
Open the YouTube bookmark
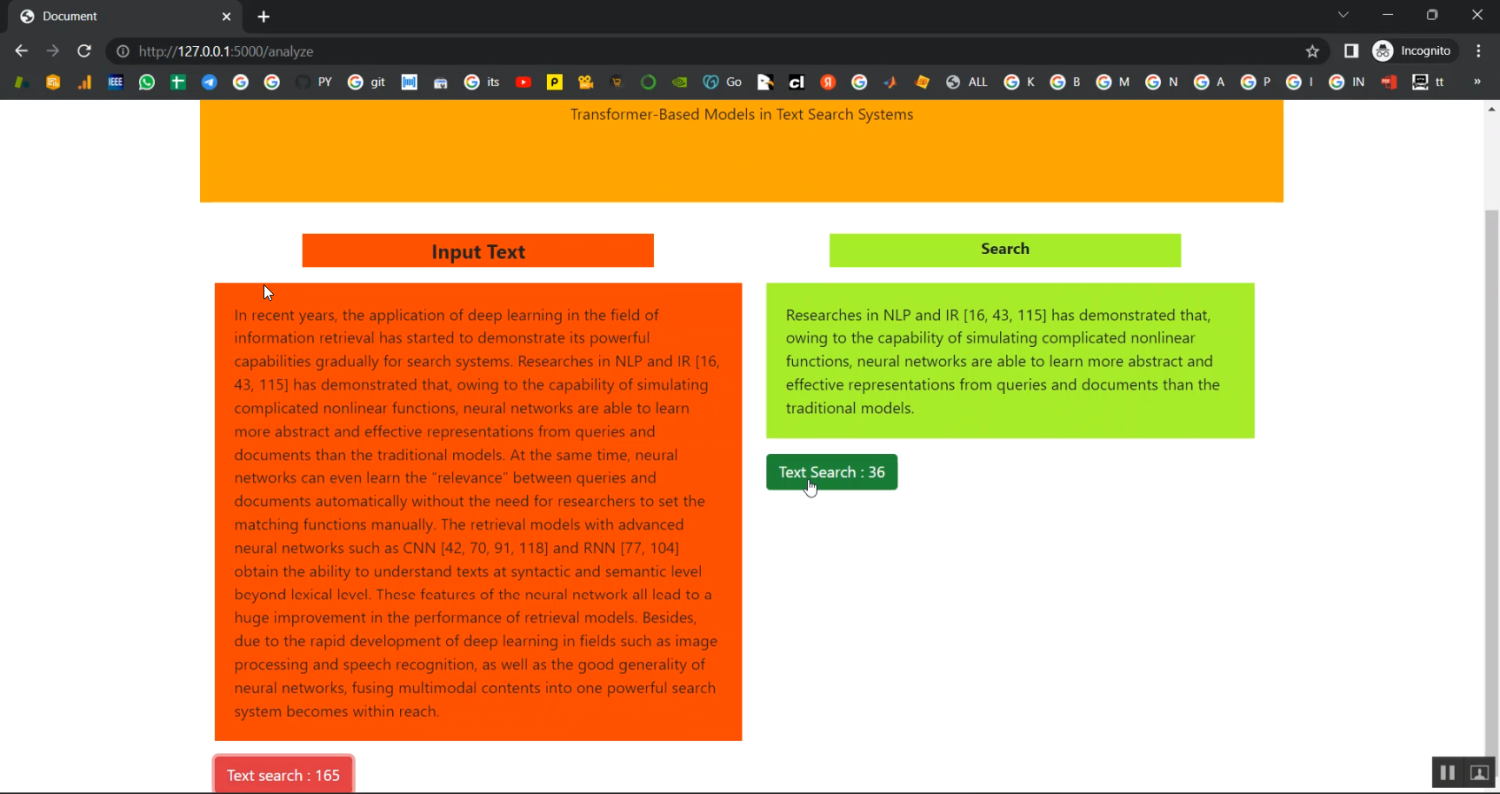point(523,82)
